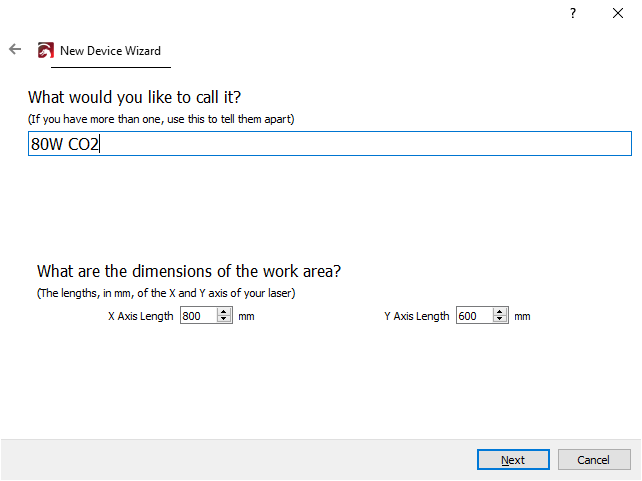
Task: Decrease the Y Axis Length with down arrow
Action: coord(499,320)
